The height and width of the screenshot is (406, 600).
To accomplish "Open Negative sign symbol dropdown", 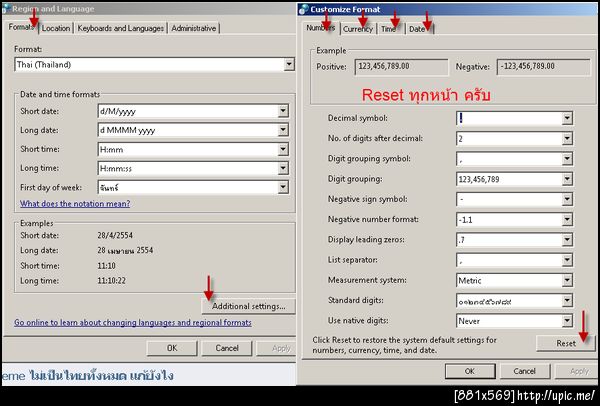I will (x=567, y=199).
